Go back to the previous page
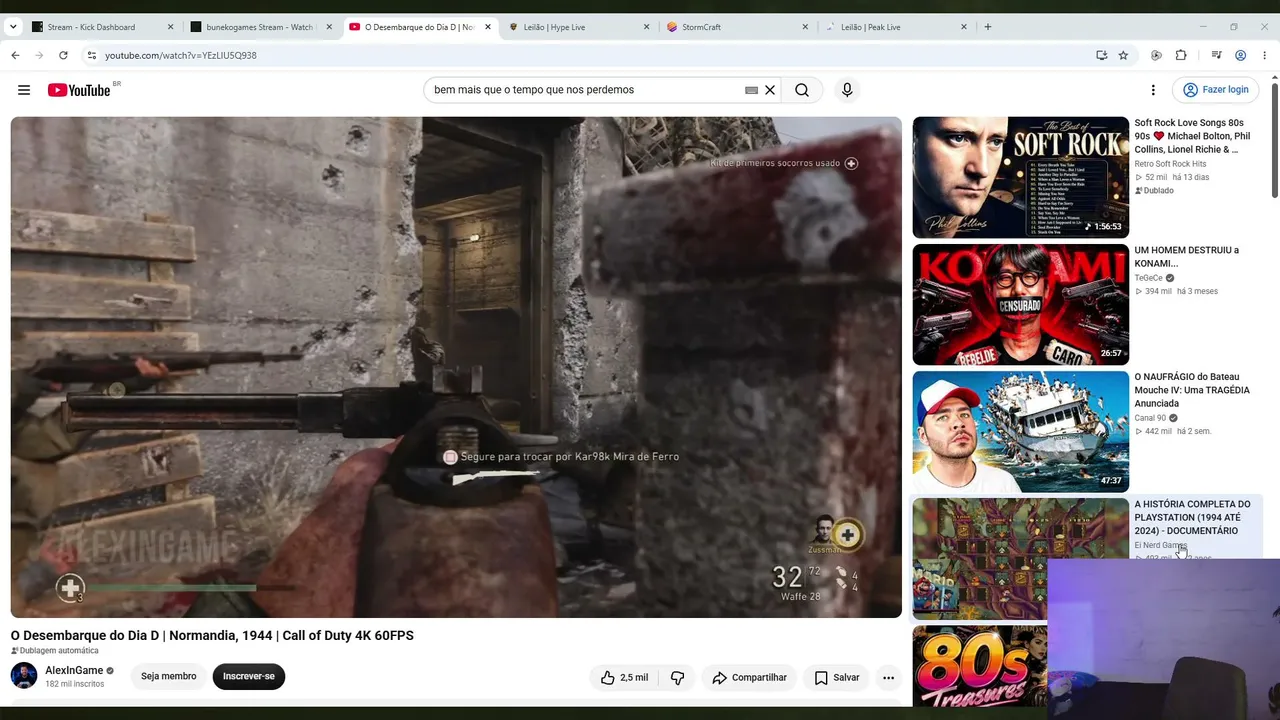 click(x=15, y=55)
